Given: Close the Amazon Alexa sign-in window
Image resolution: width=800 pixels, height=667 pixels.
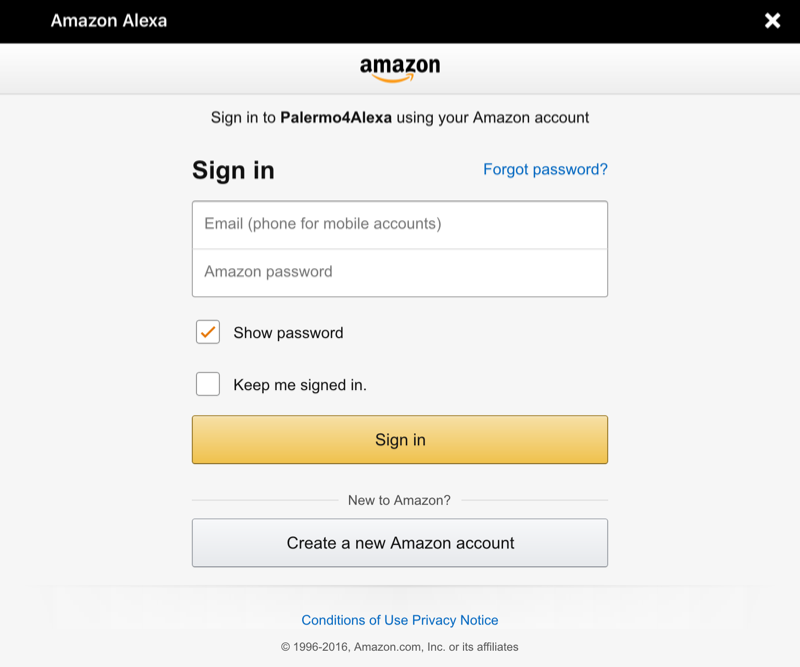Looking at the screenshot, I should point(772,21).
